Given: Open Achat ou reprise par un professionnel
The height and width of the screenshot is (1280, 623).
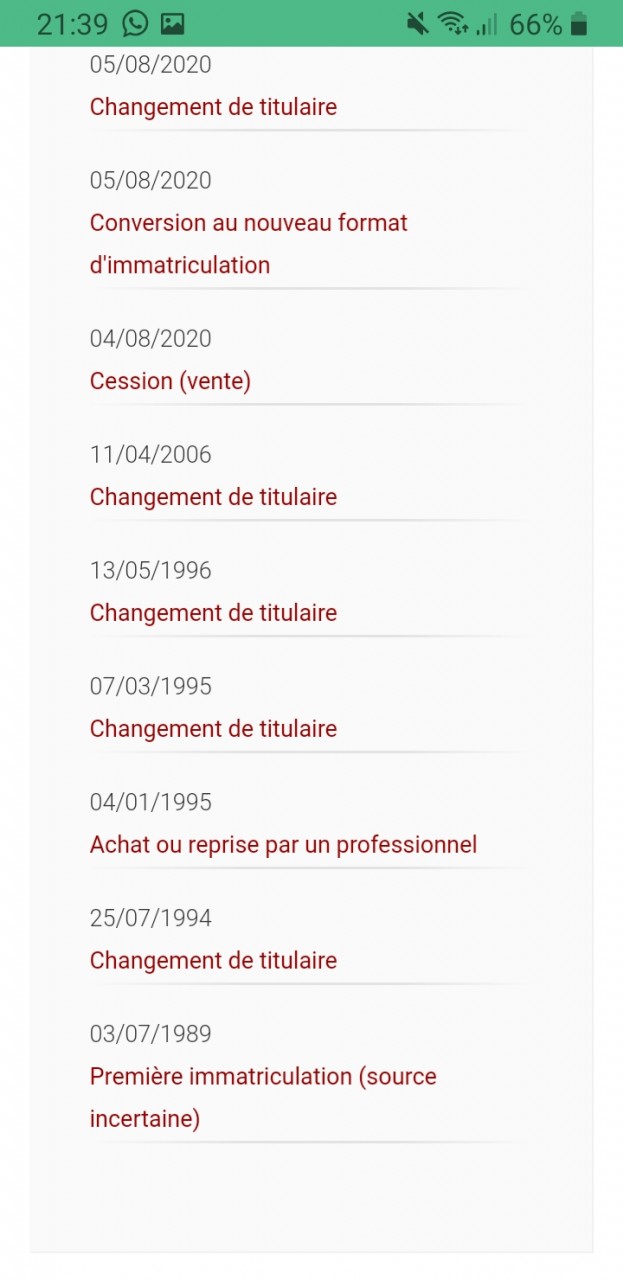Looking at the screenshot, I should (x=283, y=845).
